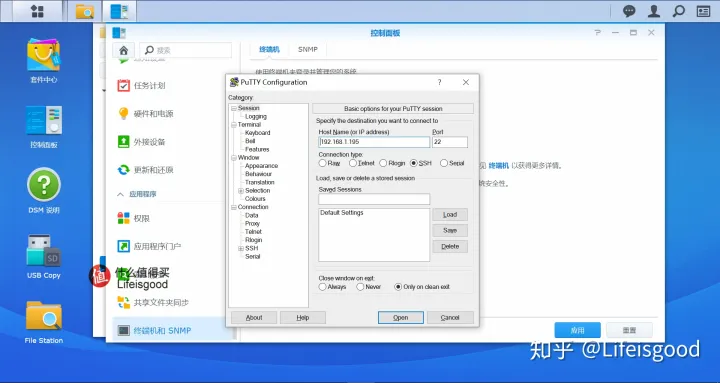Viewport: 720px width, 383px height.
Task: Open the notifications chat bubble icon
Action: tap(629, 11)
